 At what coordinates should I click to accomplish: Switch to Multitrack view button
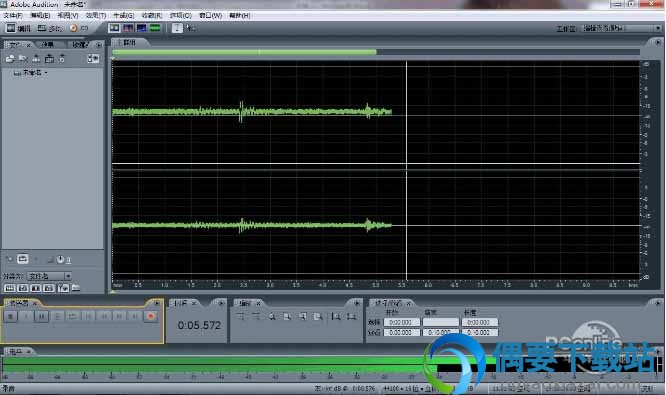50,28
